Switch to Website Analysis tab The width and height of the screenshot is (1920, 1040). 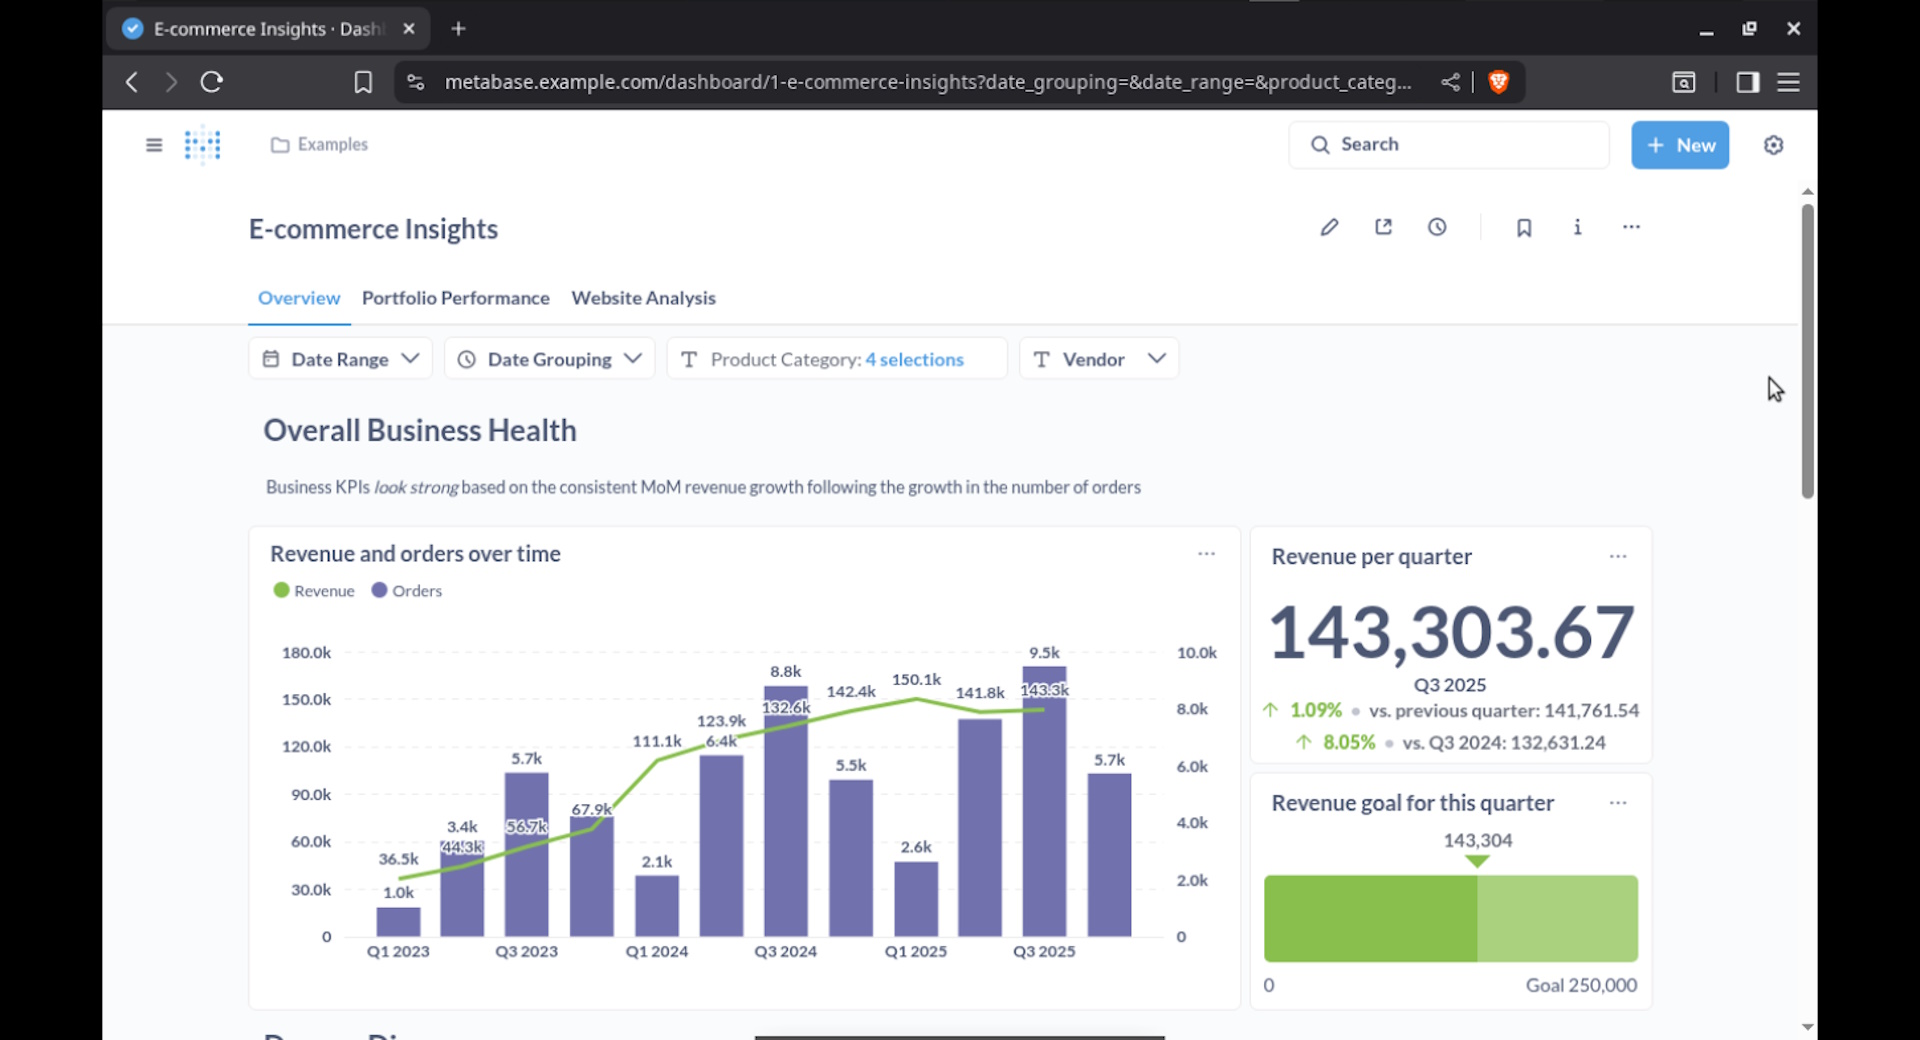pos(643,298)
